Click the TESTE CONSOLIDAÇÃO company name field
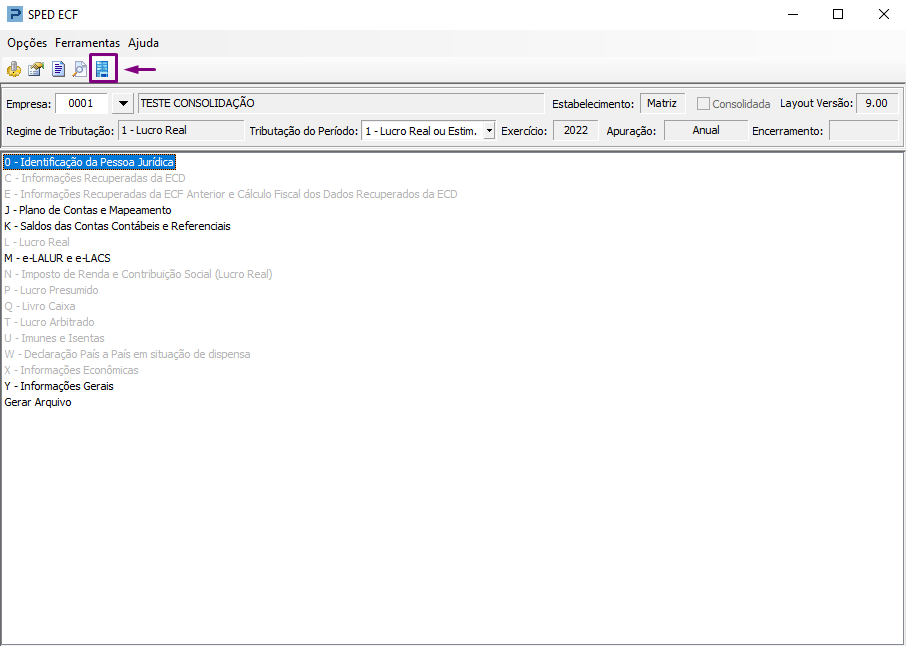Image resolution: width=906 pixels, height=646 pixels. [341, 104]
